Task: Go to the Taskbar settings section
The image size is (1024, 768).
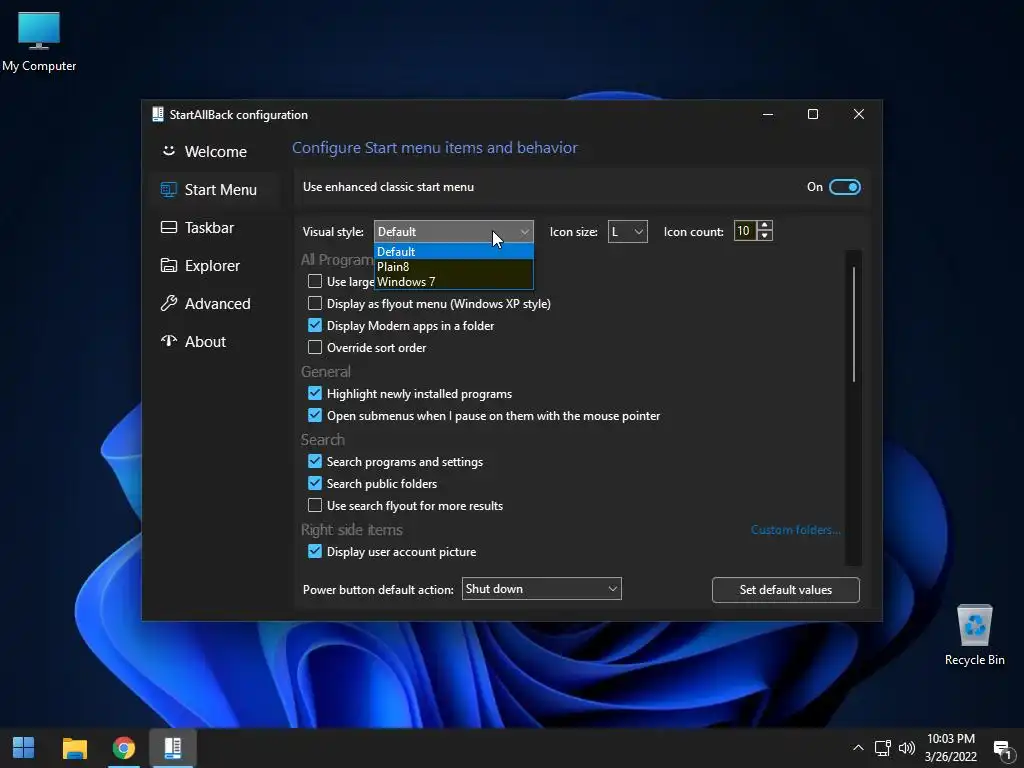Action: coord(216,227)
